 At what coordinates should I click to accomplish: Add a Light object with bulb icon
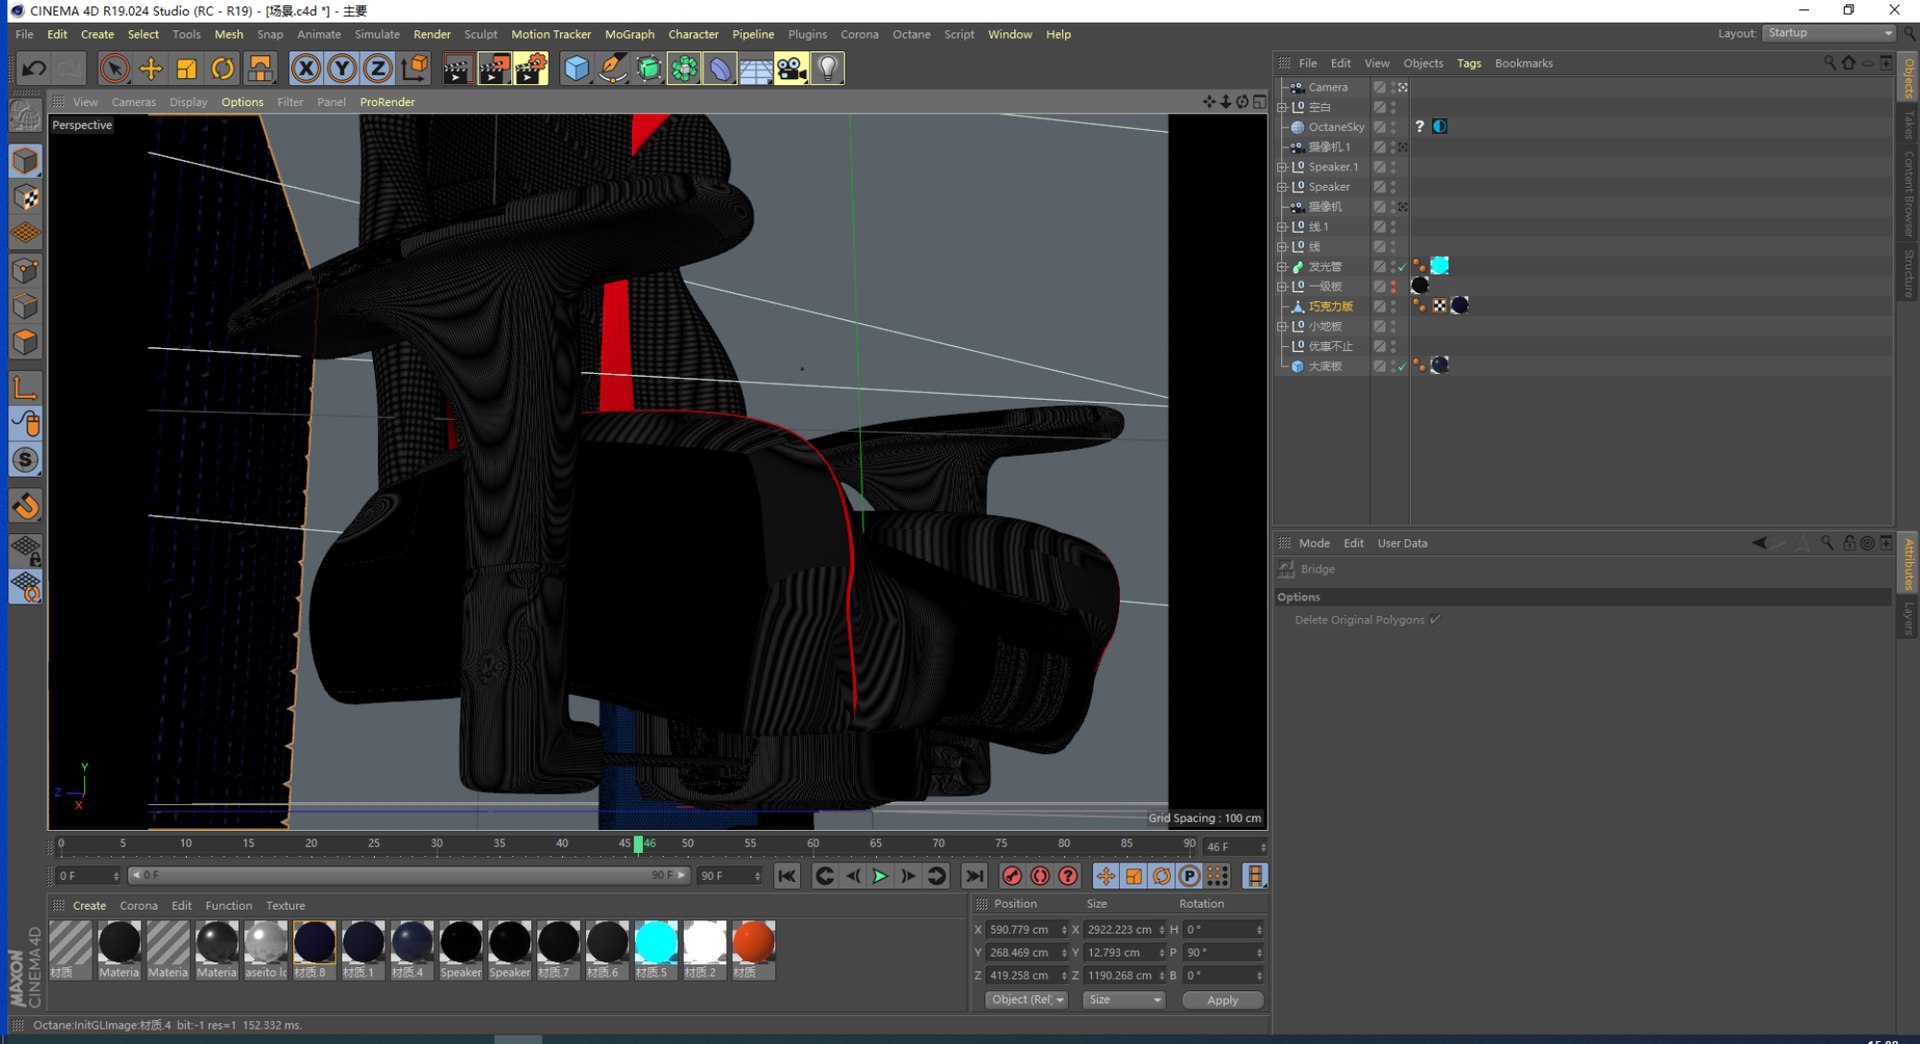828,68
